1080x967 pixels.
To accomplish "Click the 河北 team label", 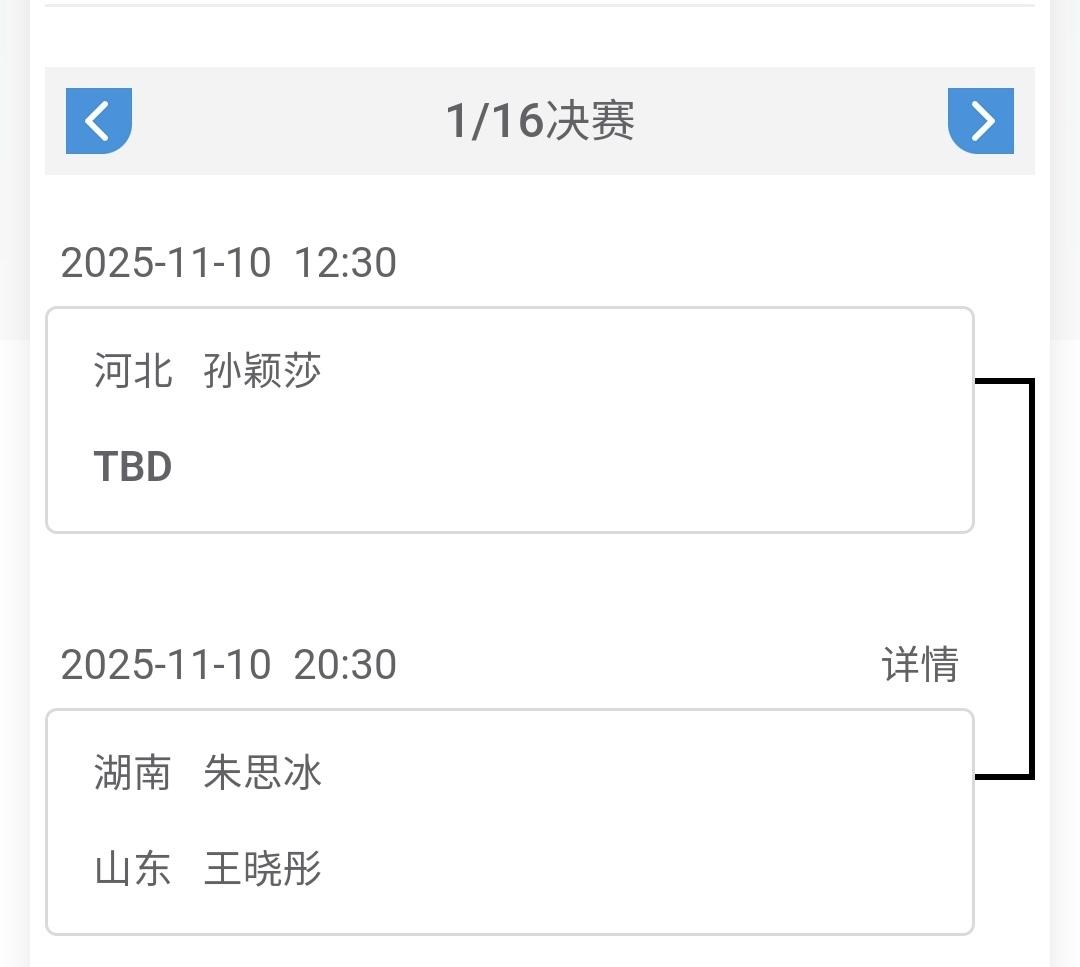I will (x=133, y=371).
